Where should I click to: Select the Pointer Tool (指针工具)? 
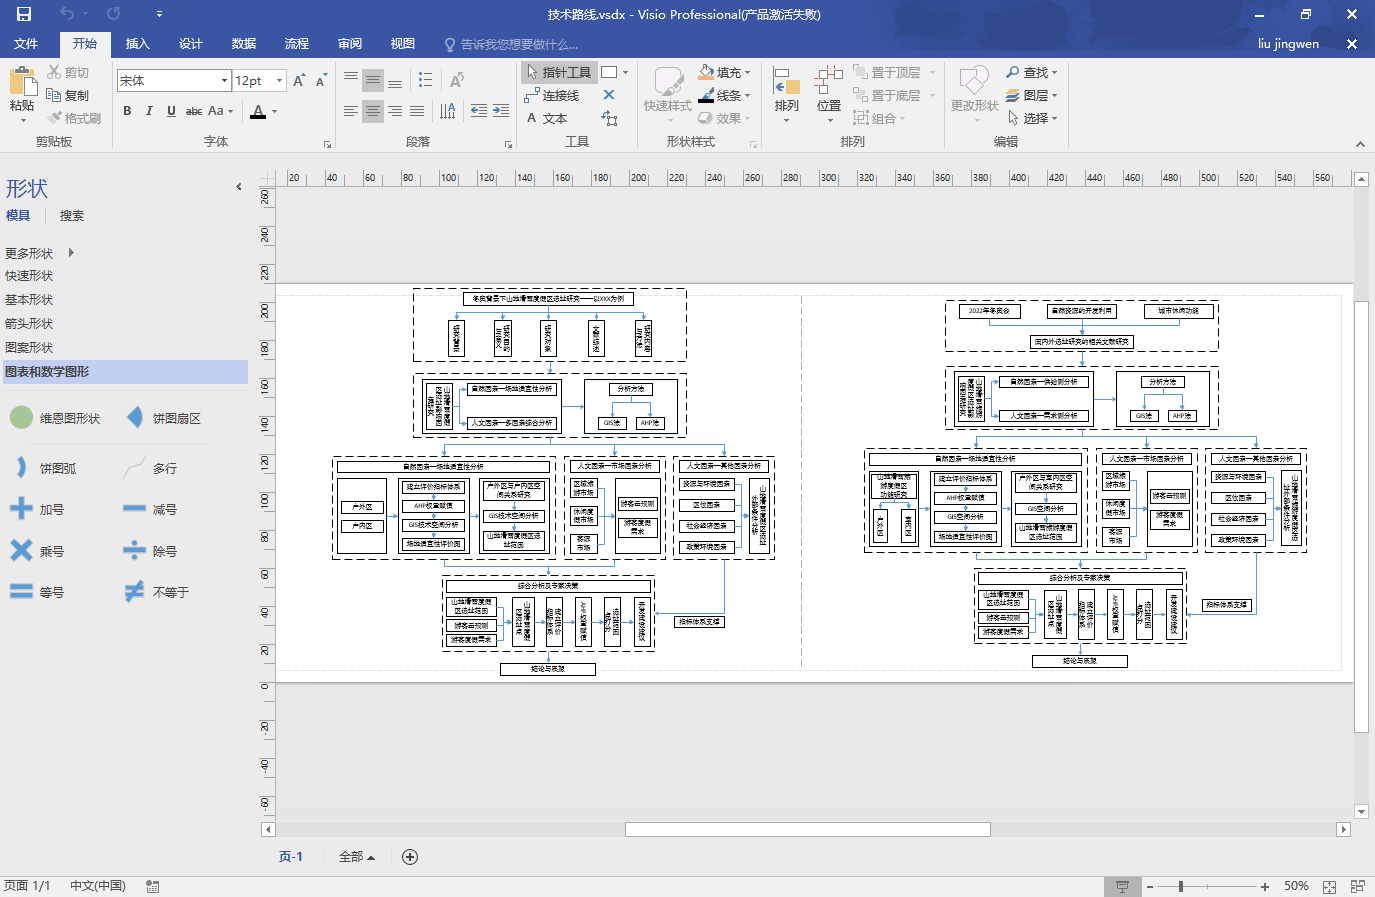click(x=558, y=72)
